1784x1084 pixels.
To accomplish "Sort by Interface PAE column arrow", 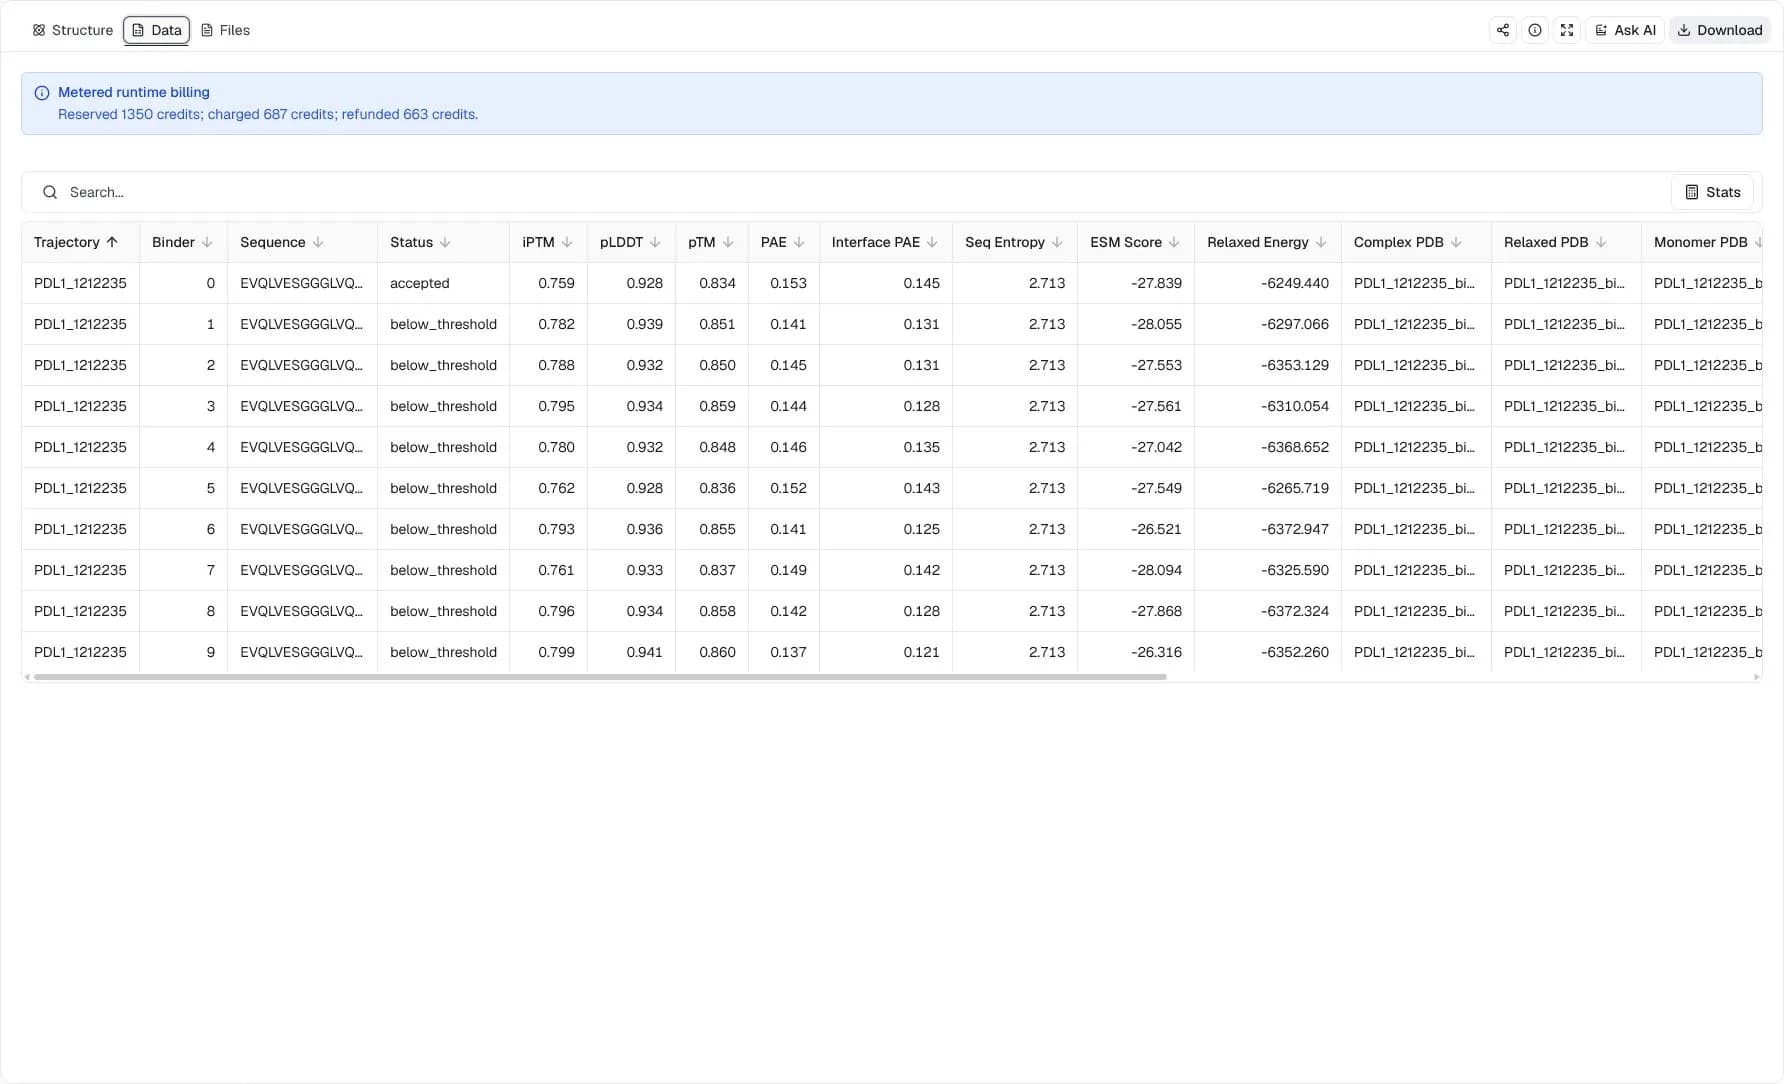I will (x=932, y=242).
